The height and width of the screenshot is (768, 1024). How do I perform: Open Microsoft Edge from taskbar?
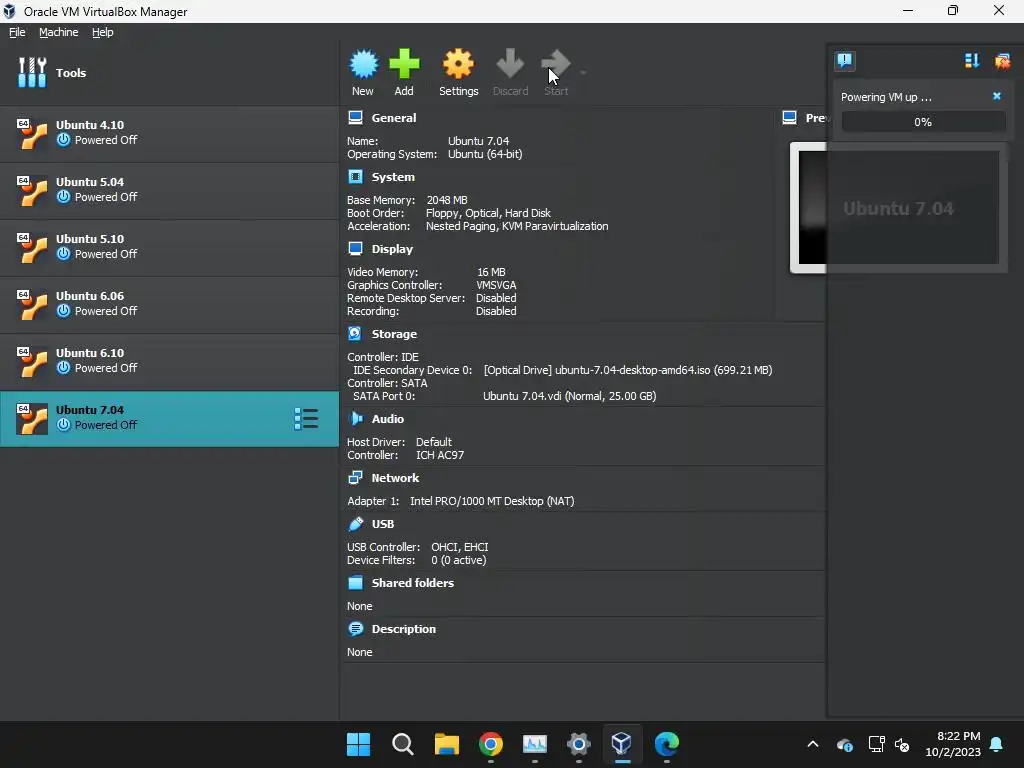pyautogui.click(x=666, y=744)
